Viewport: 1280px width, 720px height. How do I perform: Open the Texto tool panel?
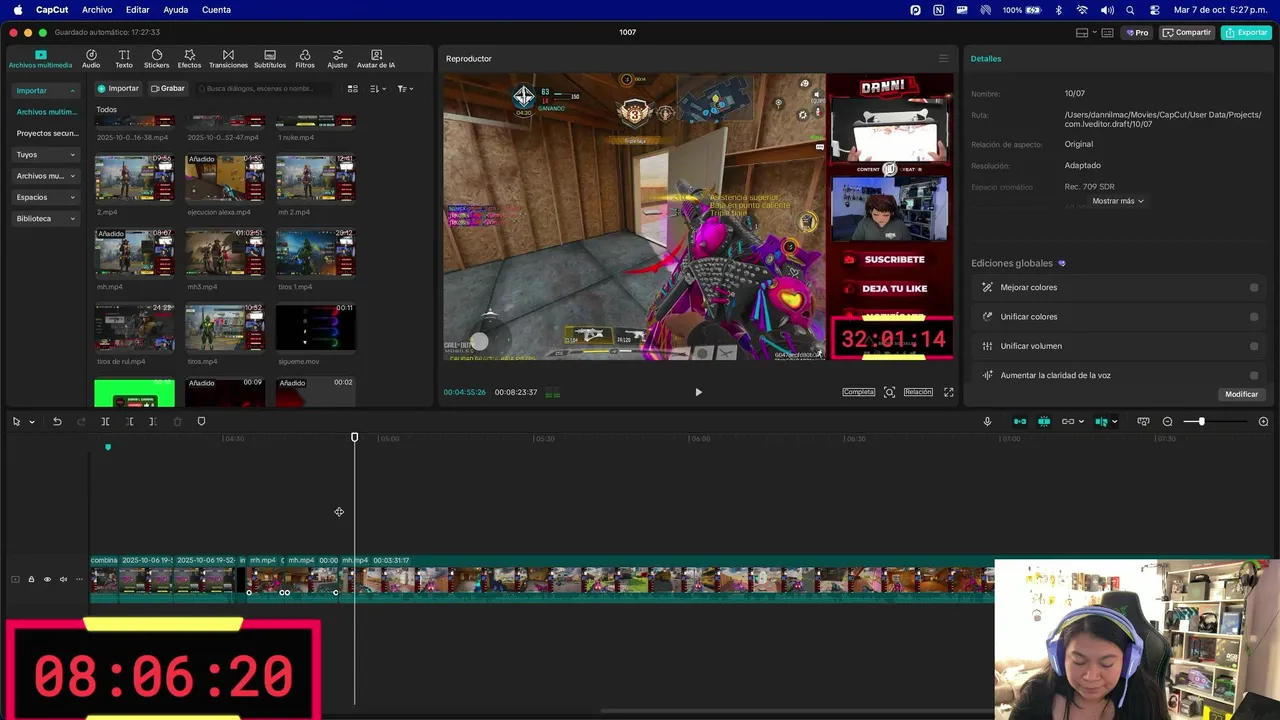(124, 59)
